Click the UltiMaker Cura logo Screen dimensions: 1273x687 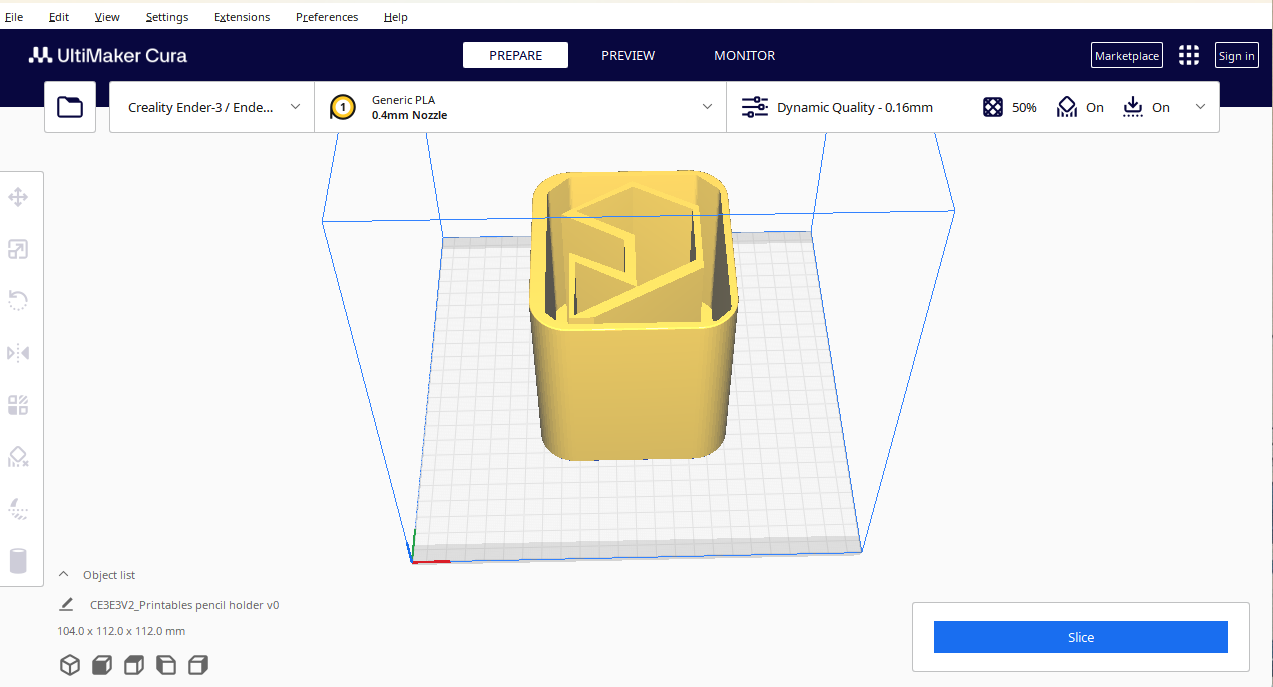108,56
